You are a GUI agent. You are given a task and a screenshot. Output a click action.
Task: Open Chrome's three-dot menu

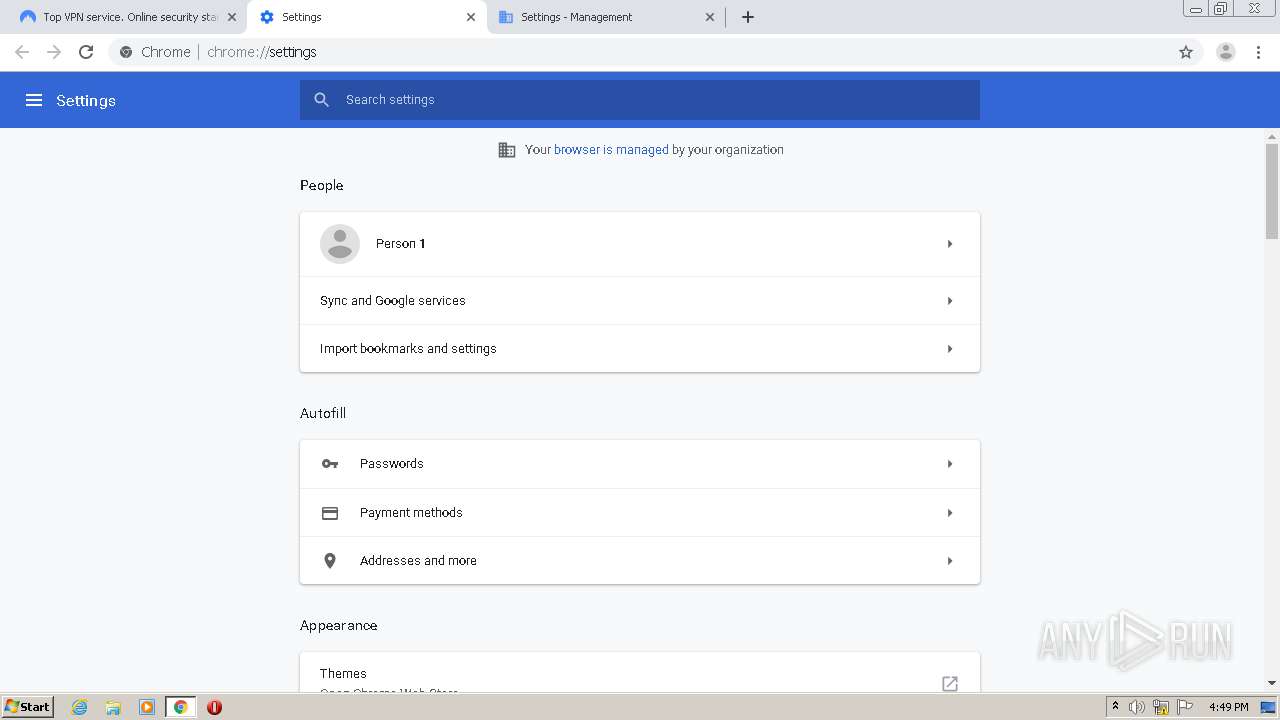[1259, 52]
